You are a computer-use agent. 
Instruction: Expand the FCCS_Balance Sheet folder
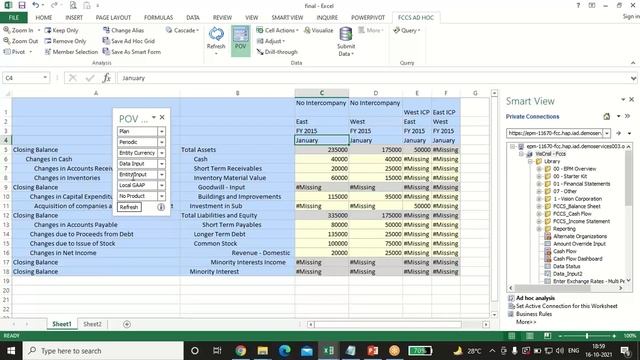(539, 206)
